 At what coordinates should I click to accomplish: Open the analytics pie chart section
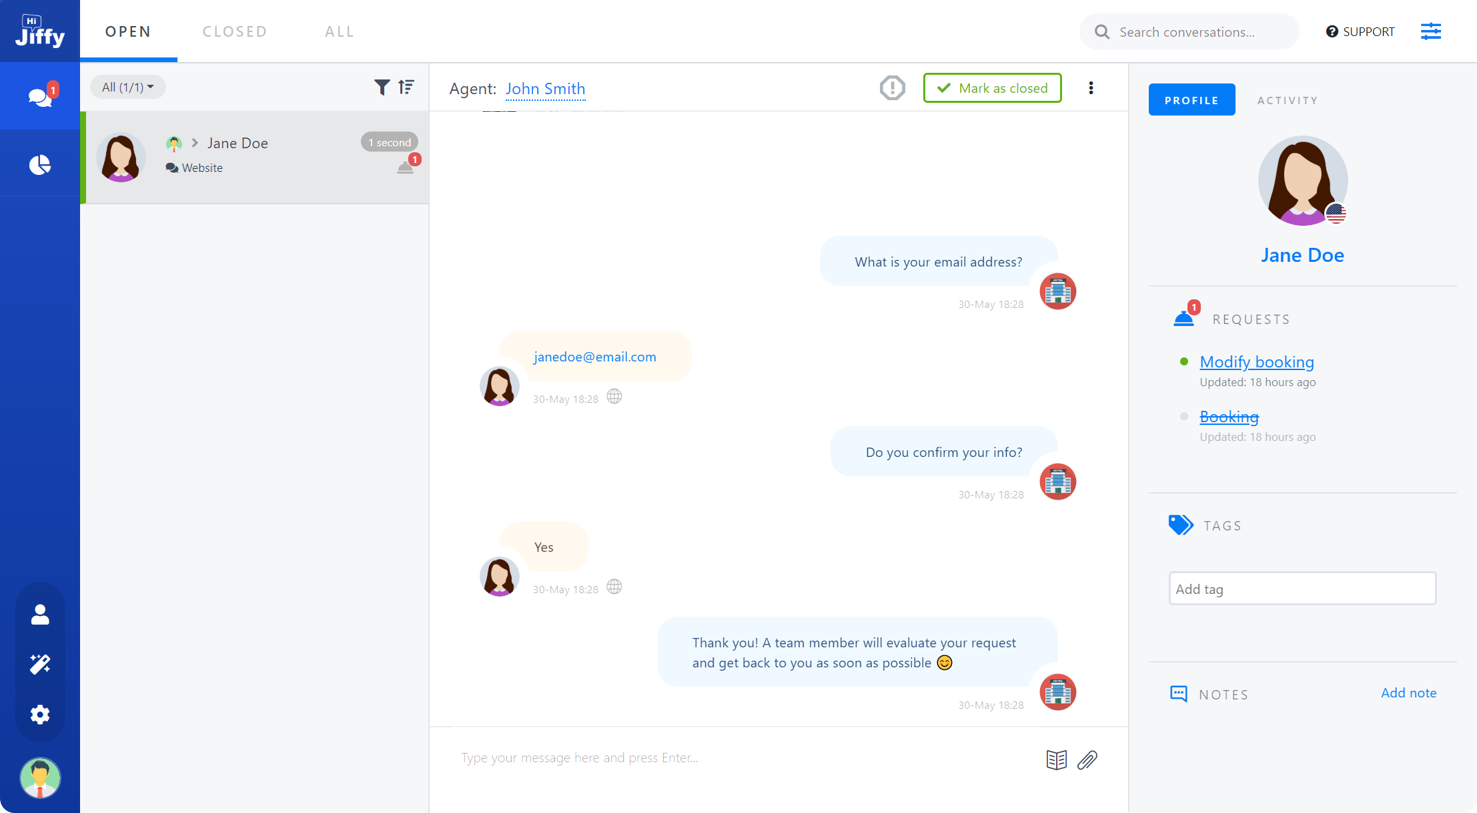[x=40, y=165]
